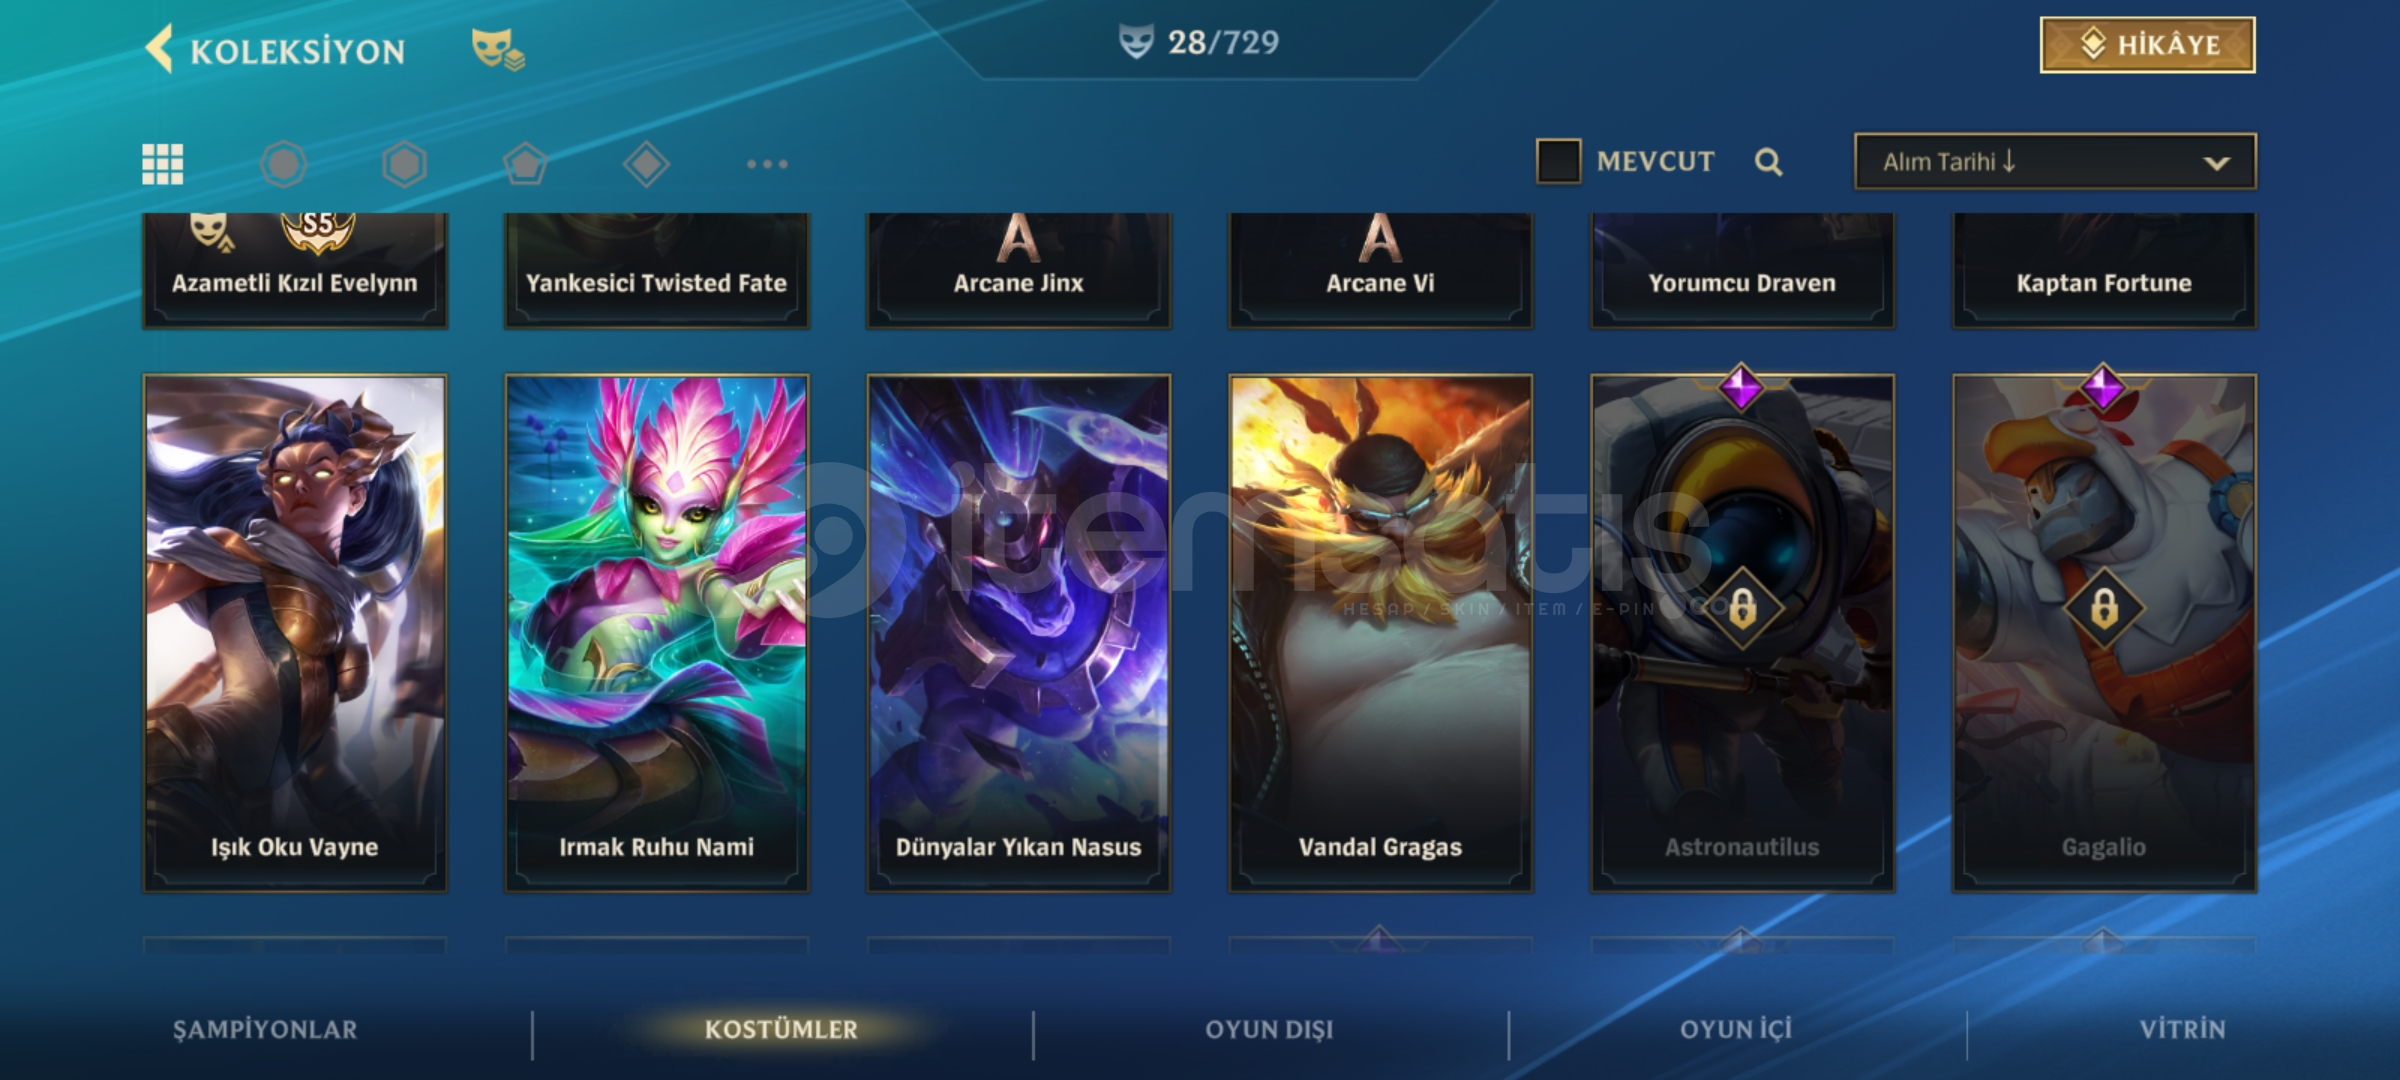The image size is (2400, 1080).
Task: Expand the Alım Tarihi sort dropdown
Action: 2055,162
